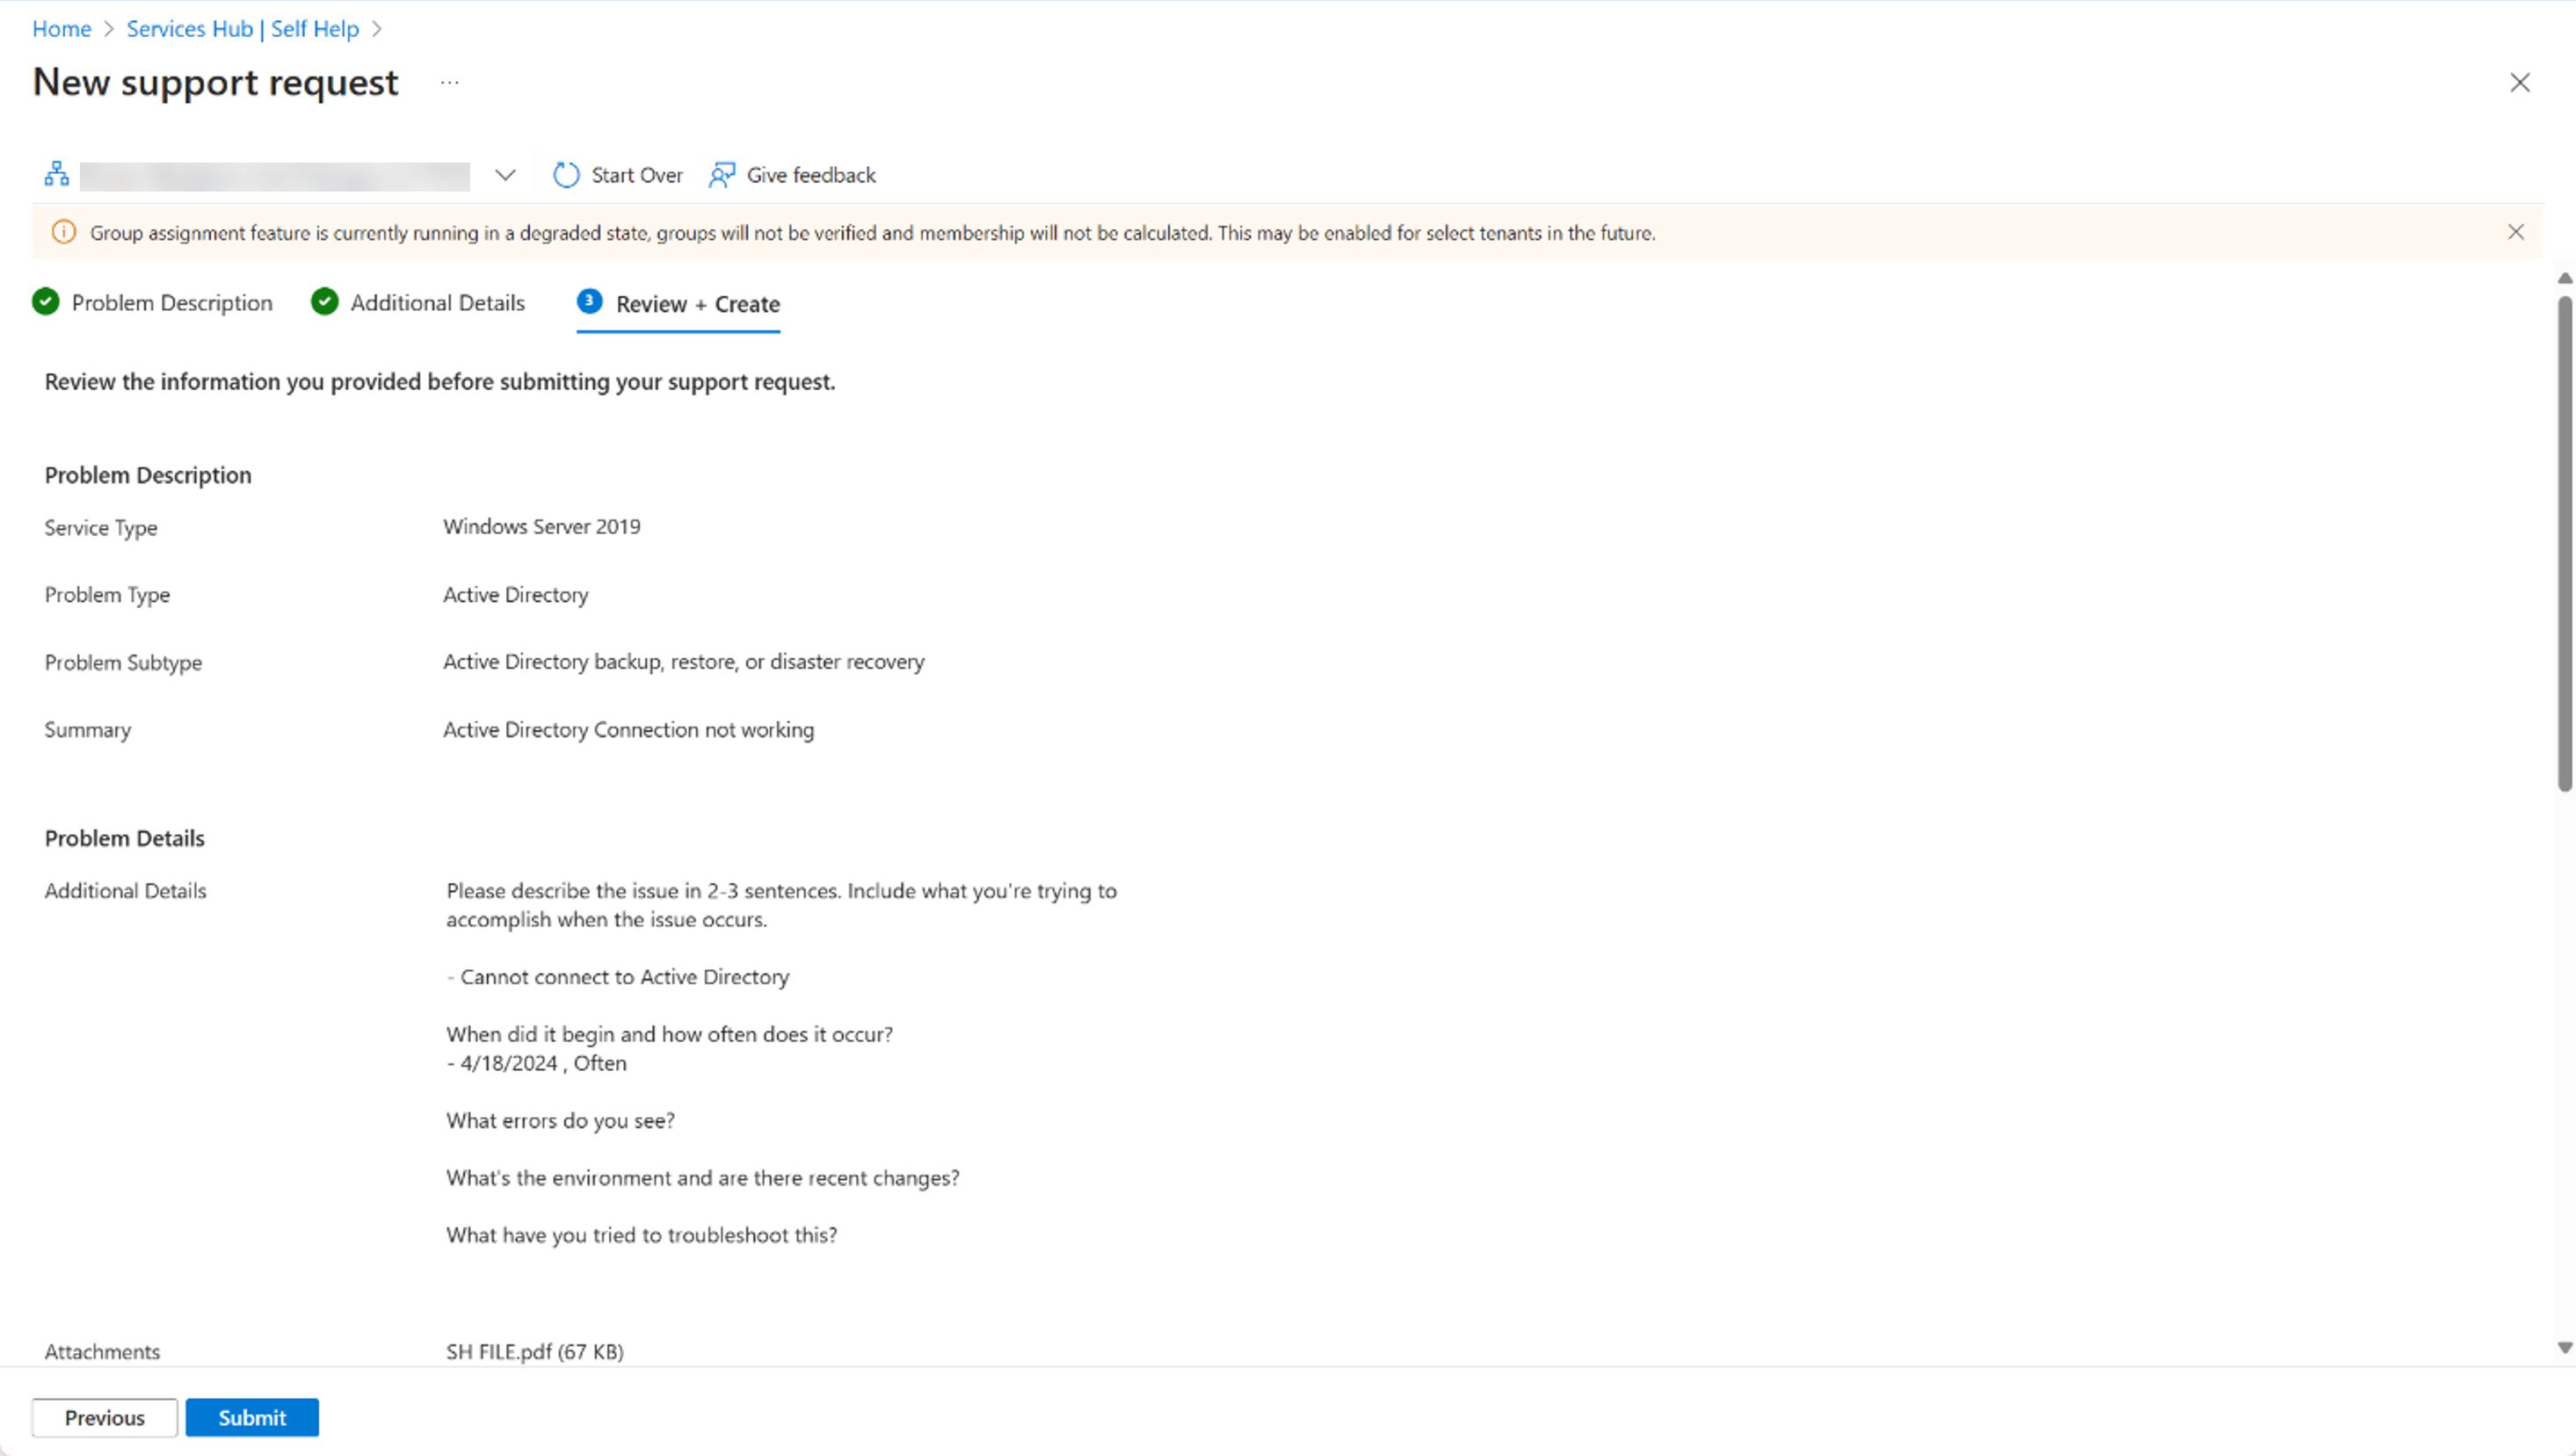Expand the tenant selector dropdown
This screenshot has height=1456, width=2576.
point(506,175)
